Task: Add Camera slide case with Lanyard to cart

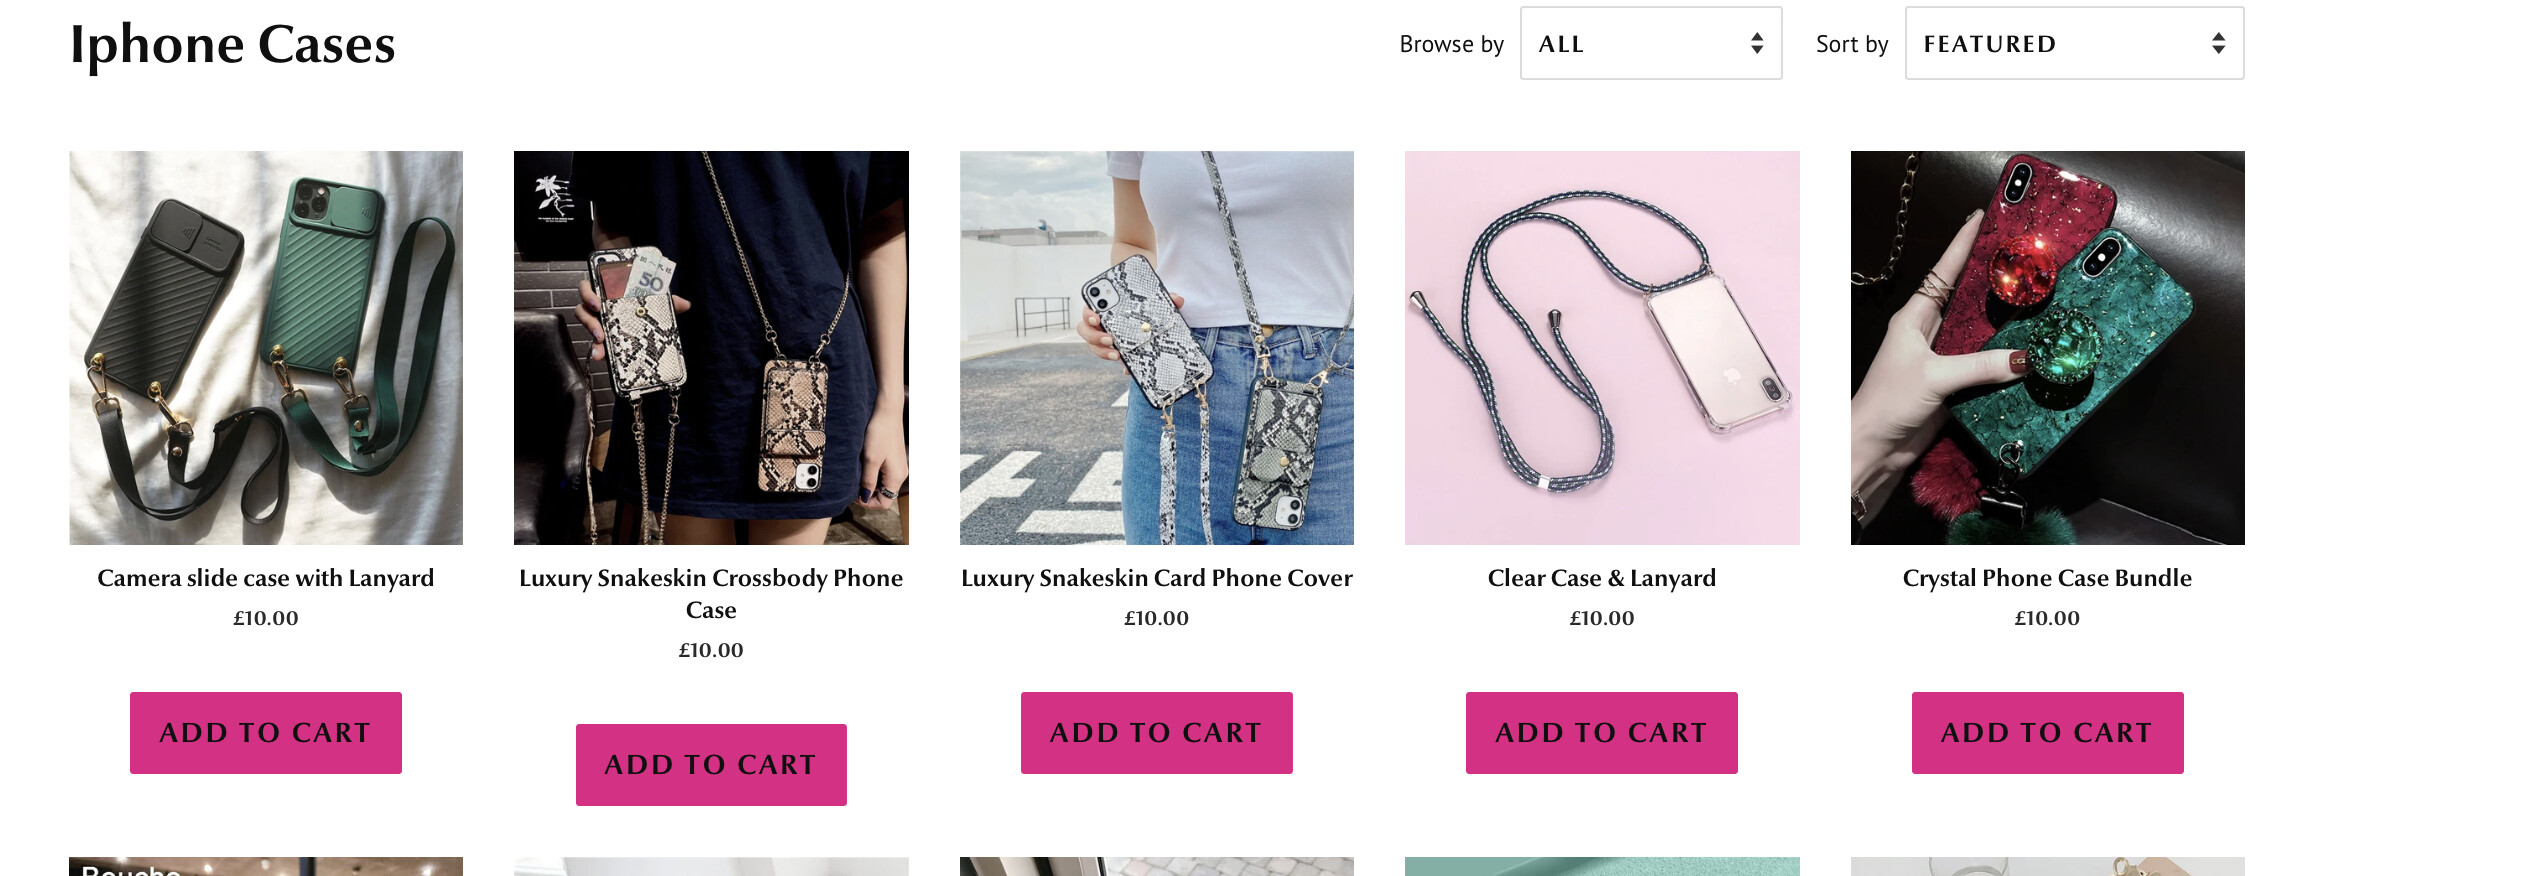Action: [x=265, y=733]
